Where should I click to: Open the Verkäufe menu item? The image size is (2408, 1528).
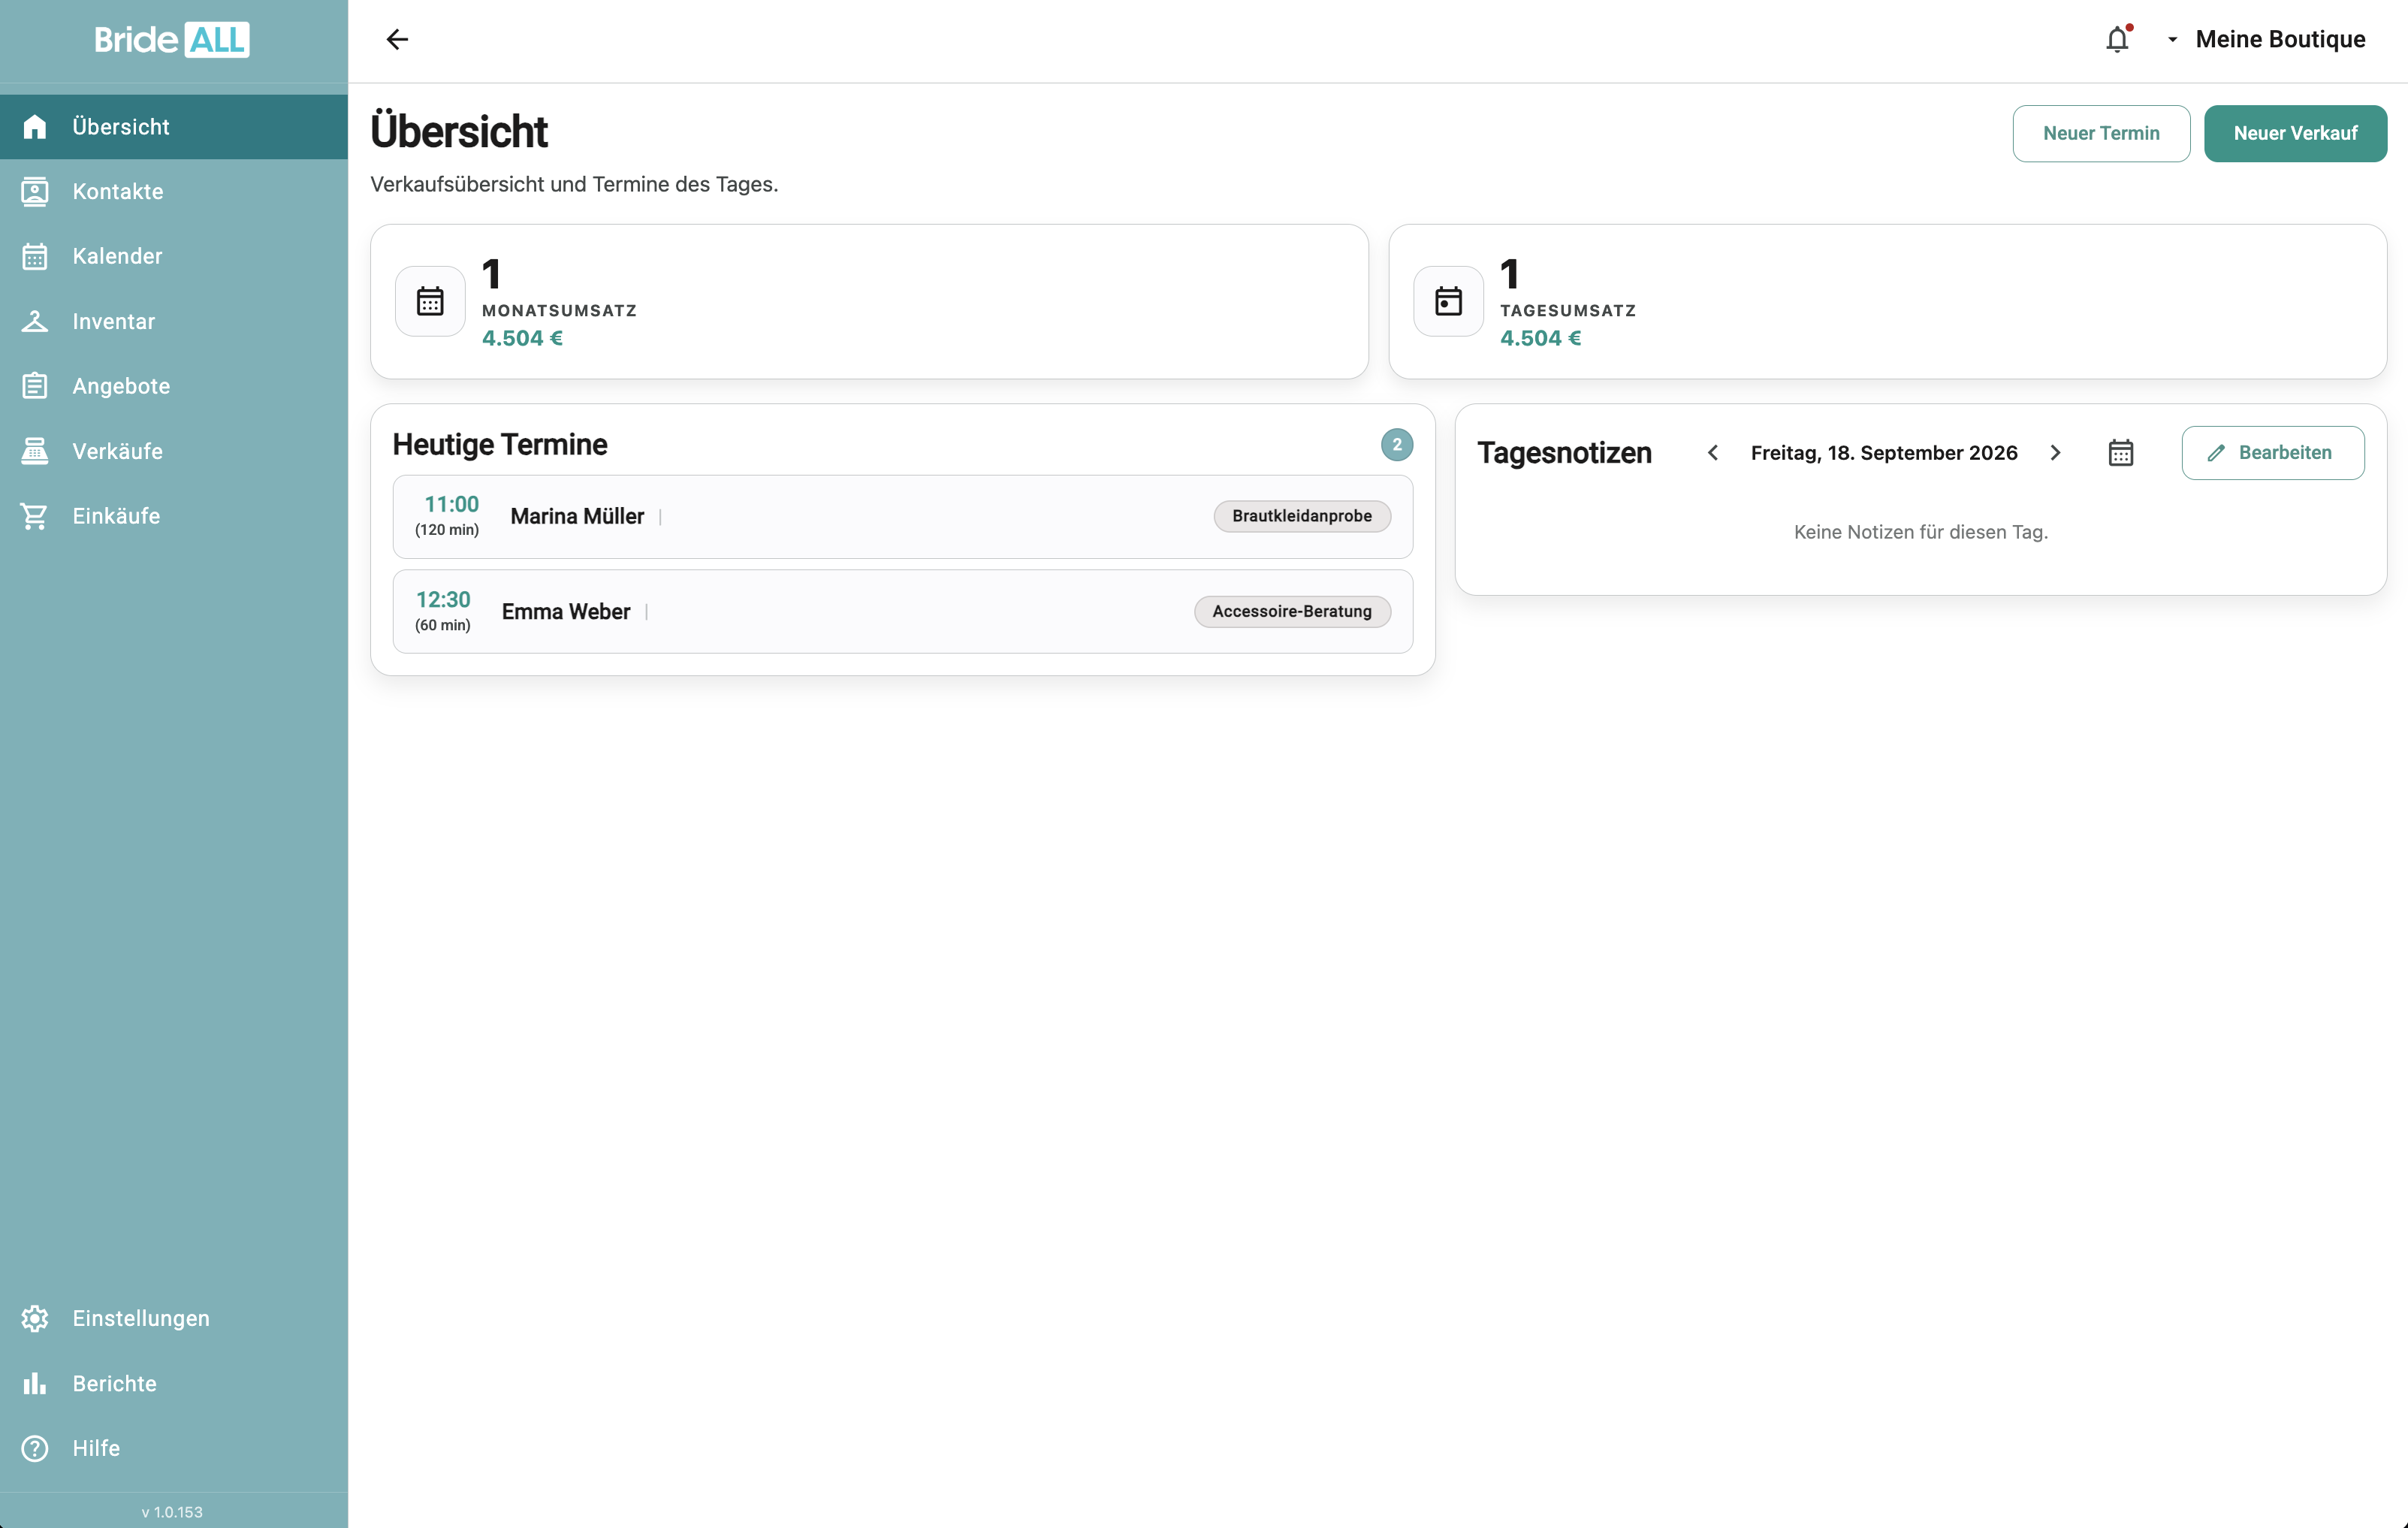[x=174, y=451]
